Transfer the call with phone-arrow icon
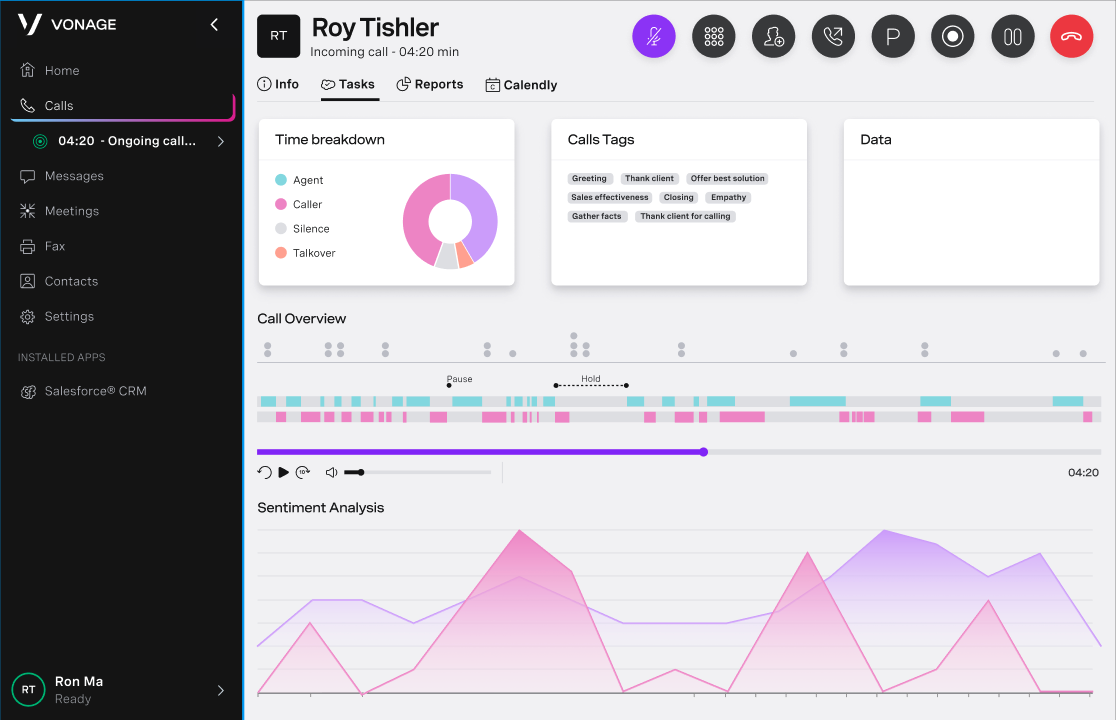The height and width of the screenshot is (720, 1116). pyautogui.click(x=833, y=36)
